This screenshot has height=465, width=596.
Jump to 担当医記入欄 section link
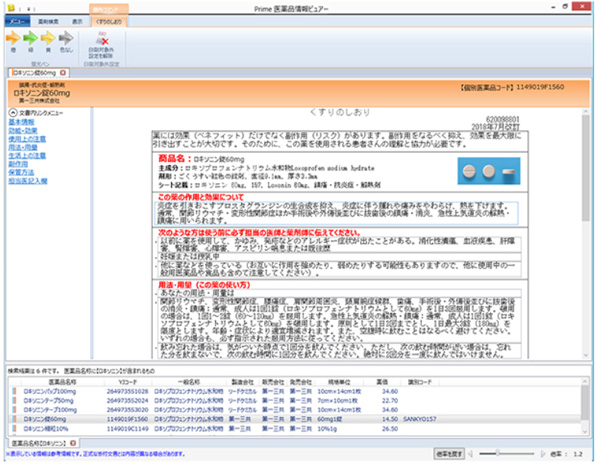(28, 181)
